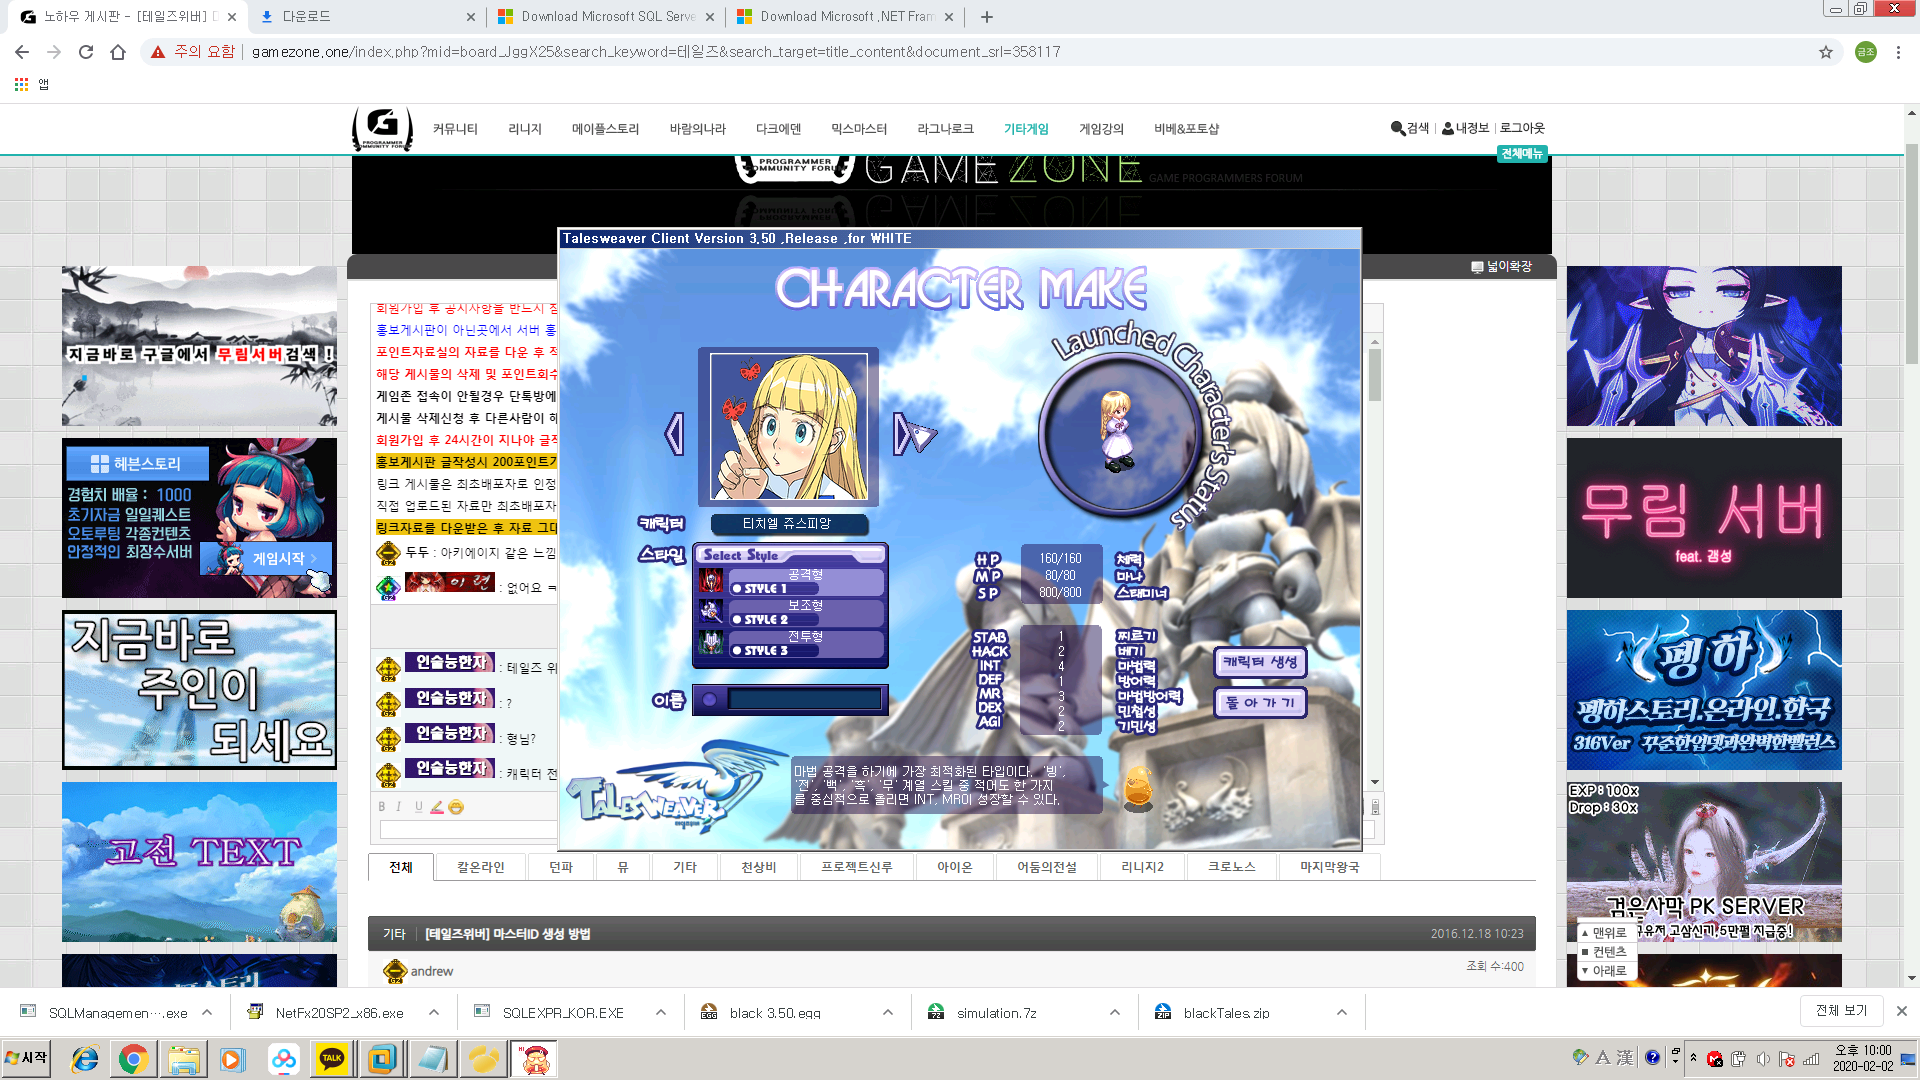The image size is (1920, 1080).
Task: Click the STYLE 2 blue skill icon
Action: (711, 612)
